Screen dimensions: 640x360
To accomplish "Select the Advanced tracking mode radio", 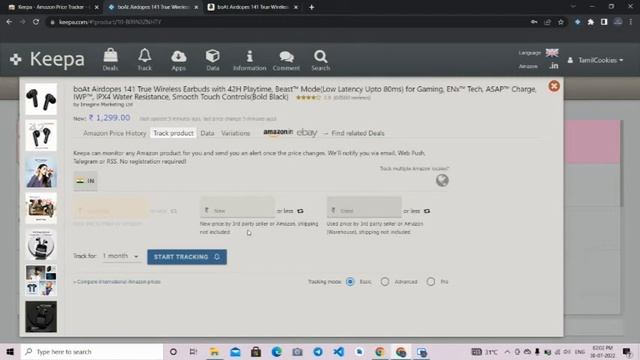I will click(384, 282).
